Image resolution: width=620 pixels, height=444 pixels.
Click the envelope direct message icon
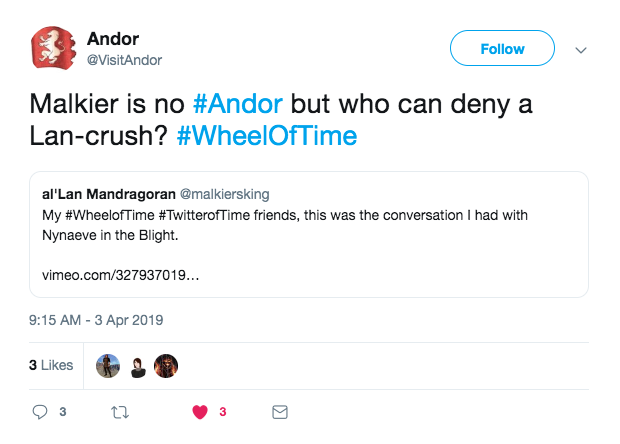point(280,411)
